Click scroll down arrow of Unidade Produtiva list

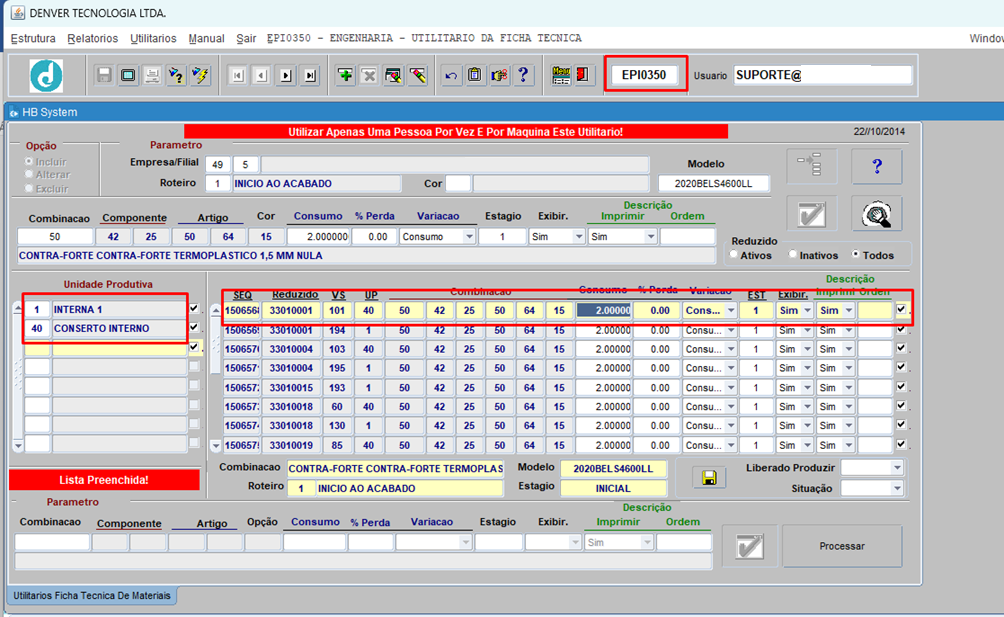tap(18, 445)
